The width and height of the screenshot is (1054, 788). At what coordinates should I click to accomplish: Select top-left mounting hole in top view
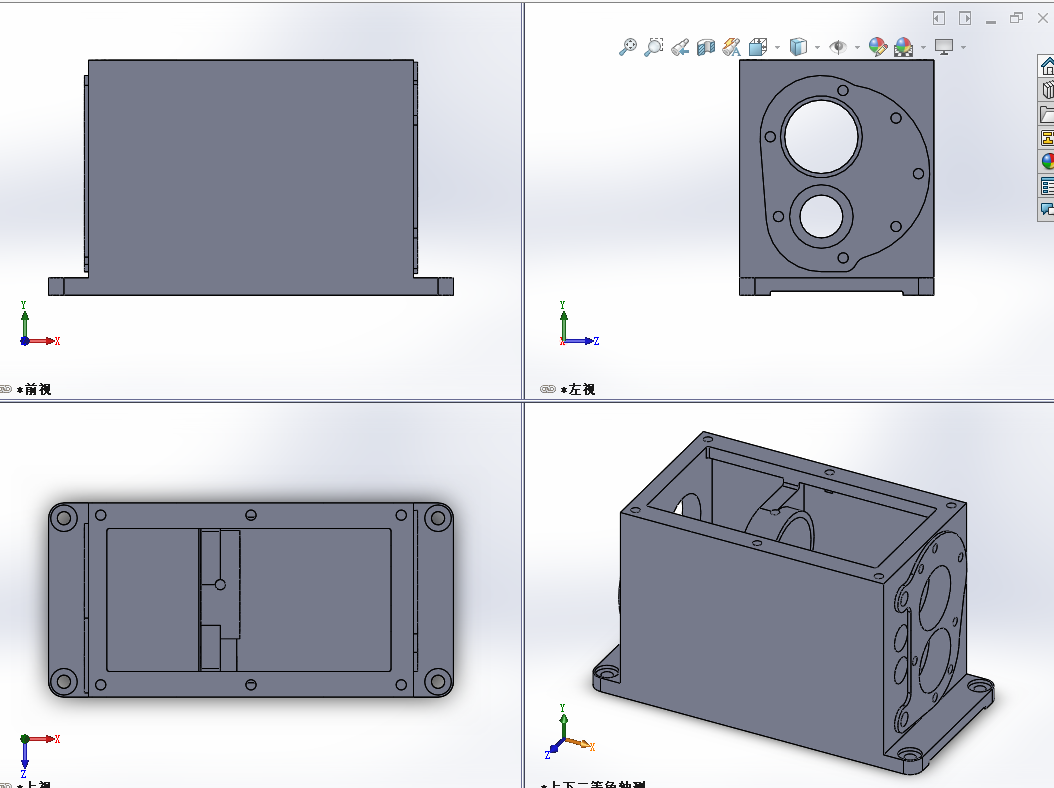point(64,518)
